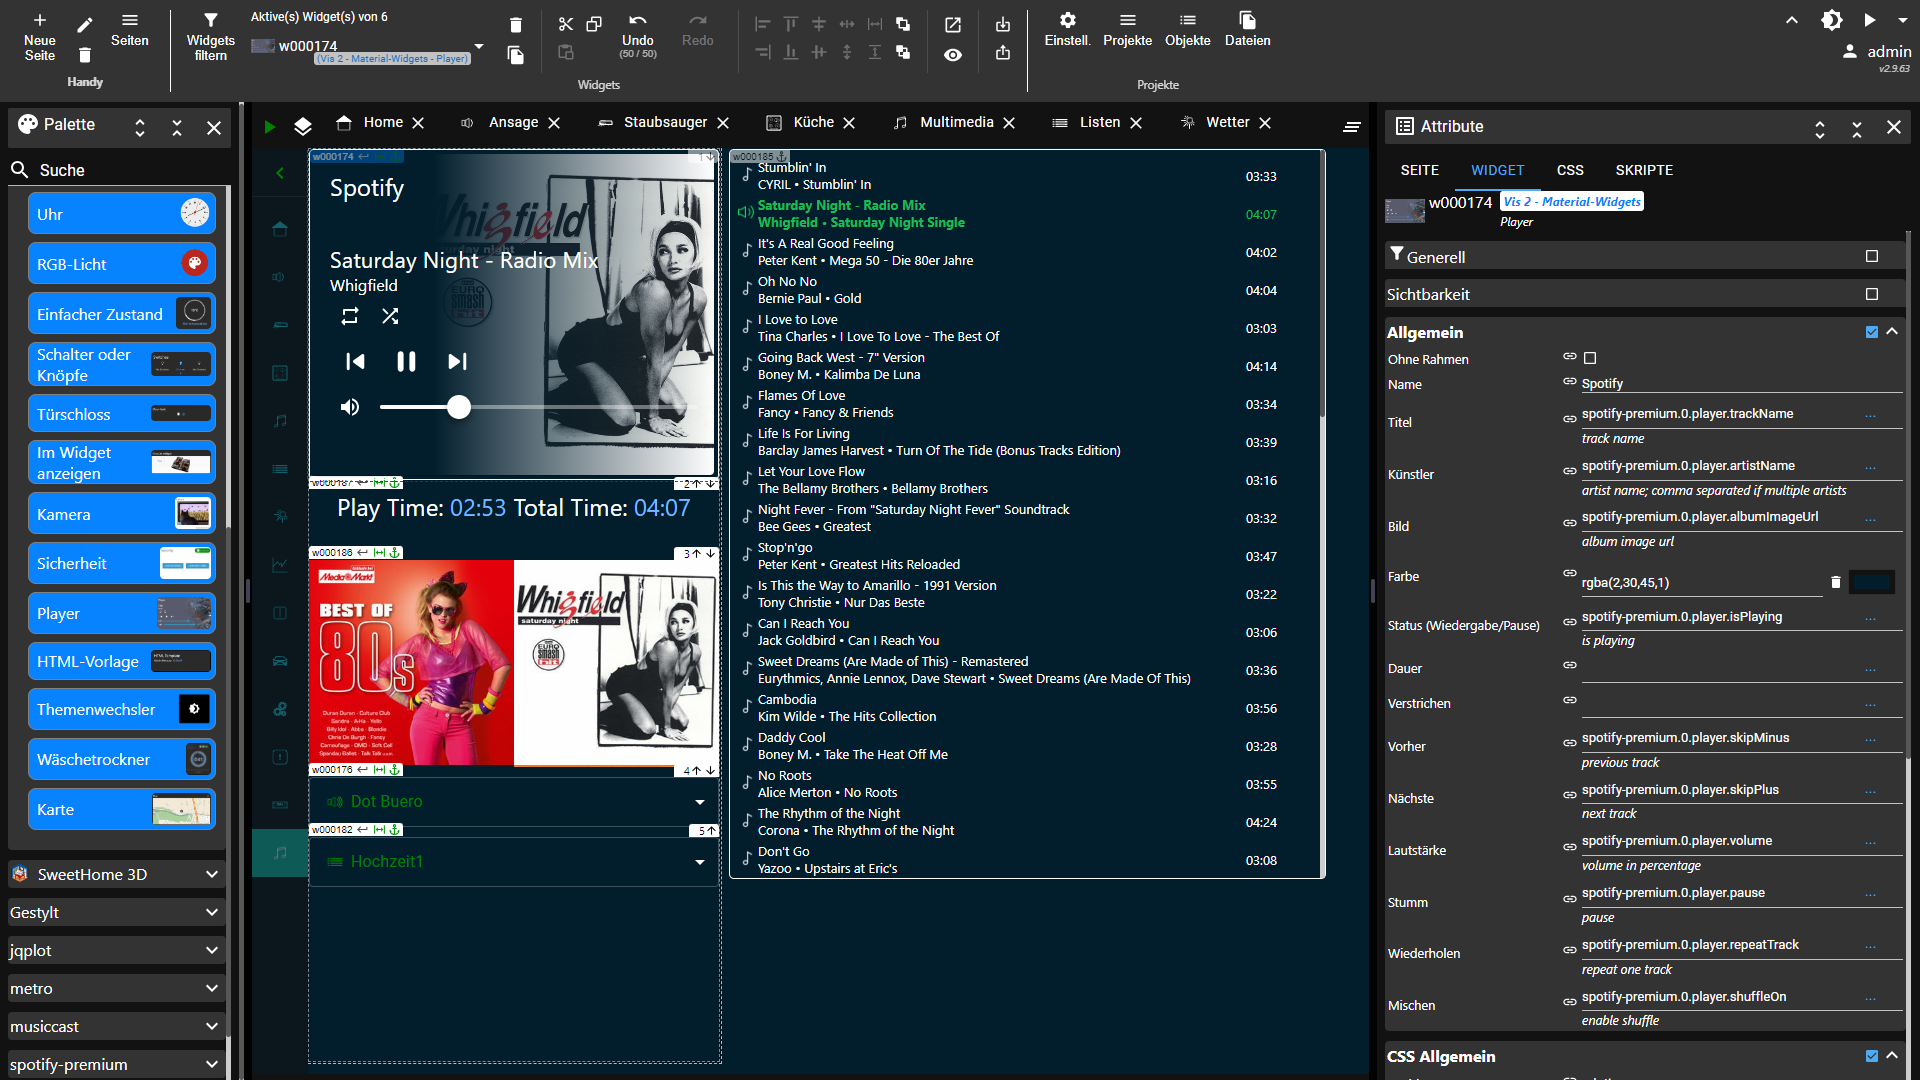Click the speaker mute icon in player
The height and width of the screenshot is (1080, 1920).
tap(350, 407)
